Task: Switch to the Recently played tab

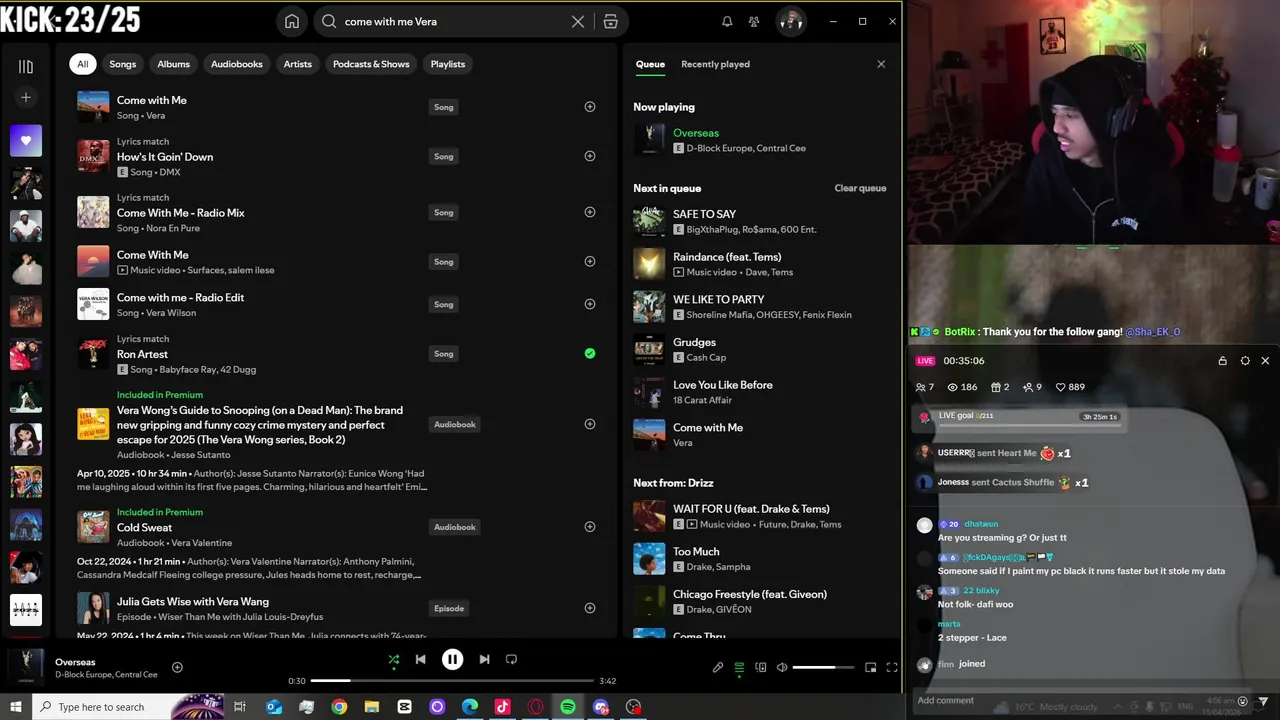Action: tap(715, 64)
